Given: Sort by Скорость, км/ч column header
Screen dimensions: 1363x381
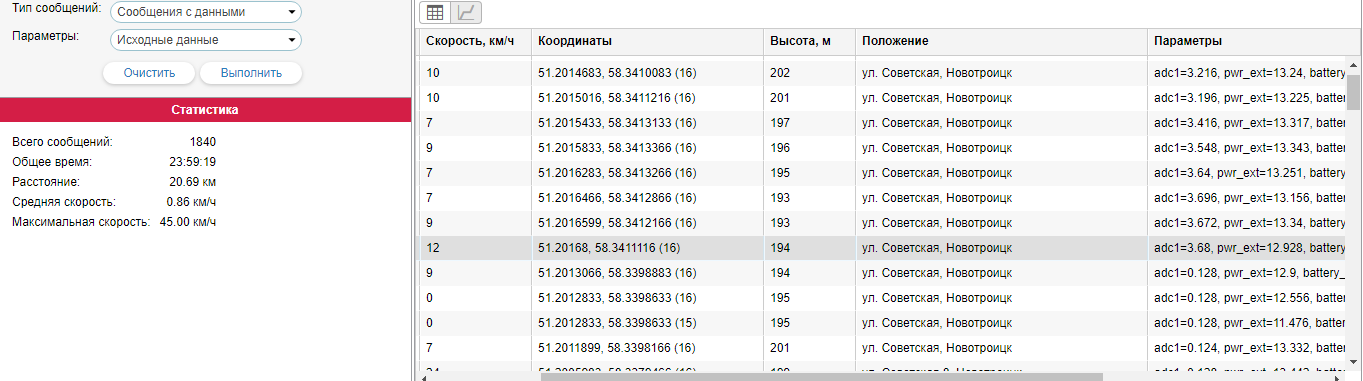Looking at the screenshot, I should tap(475, 41).
